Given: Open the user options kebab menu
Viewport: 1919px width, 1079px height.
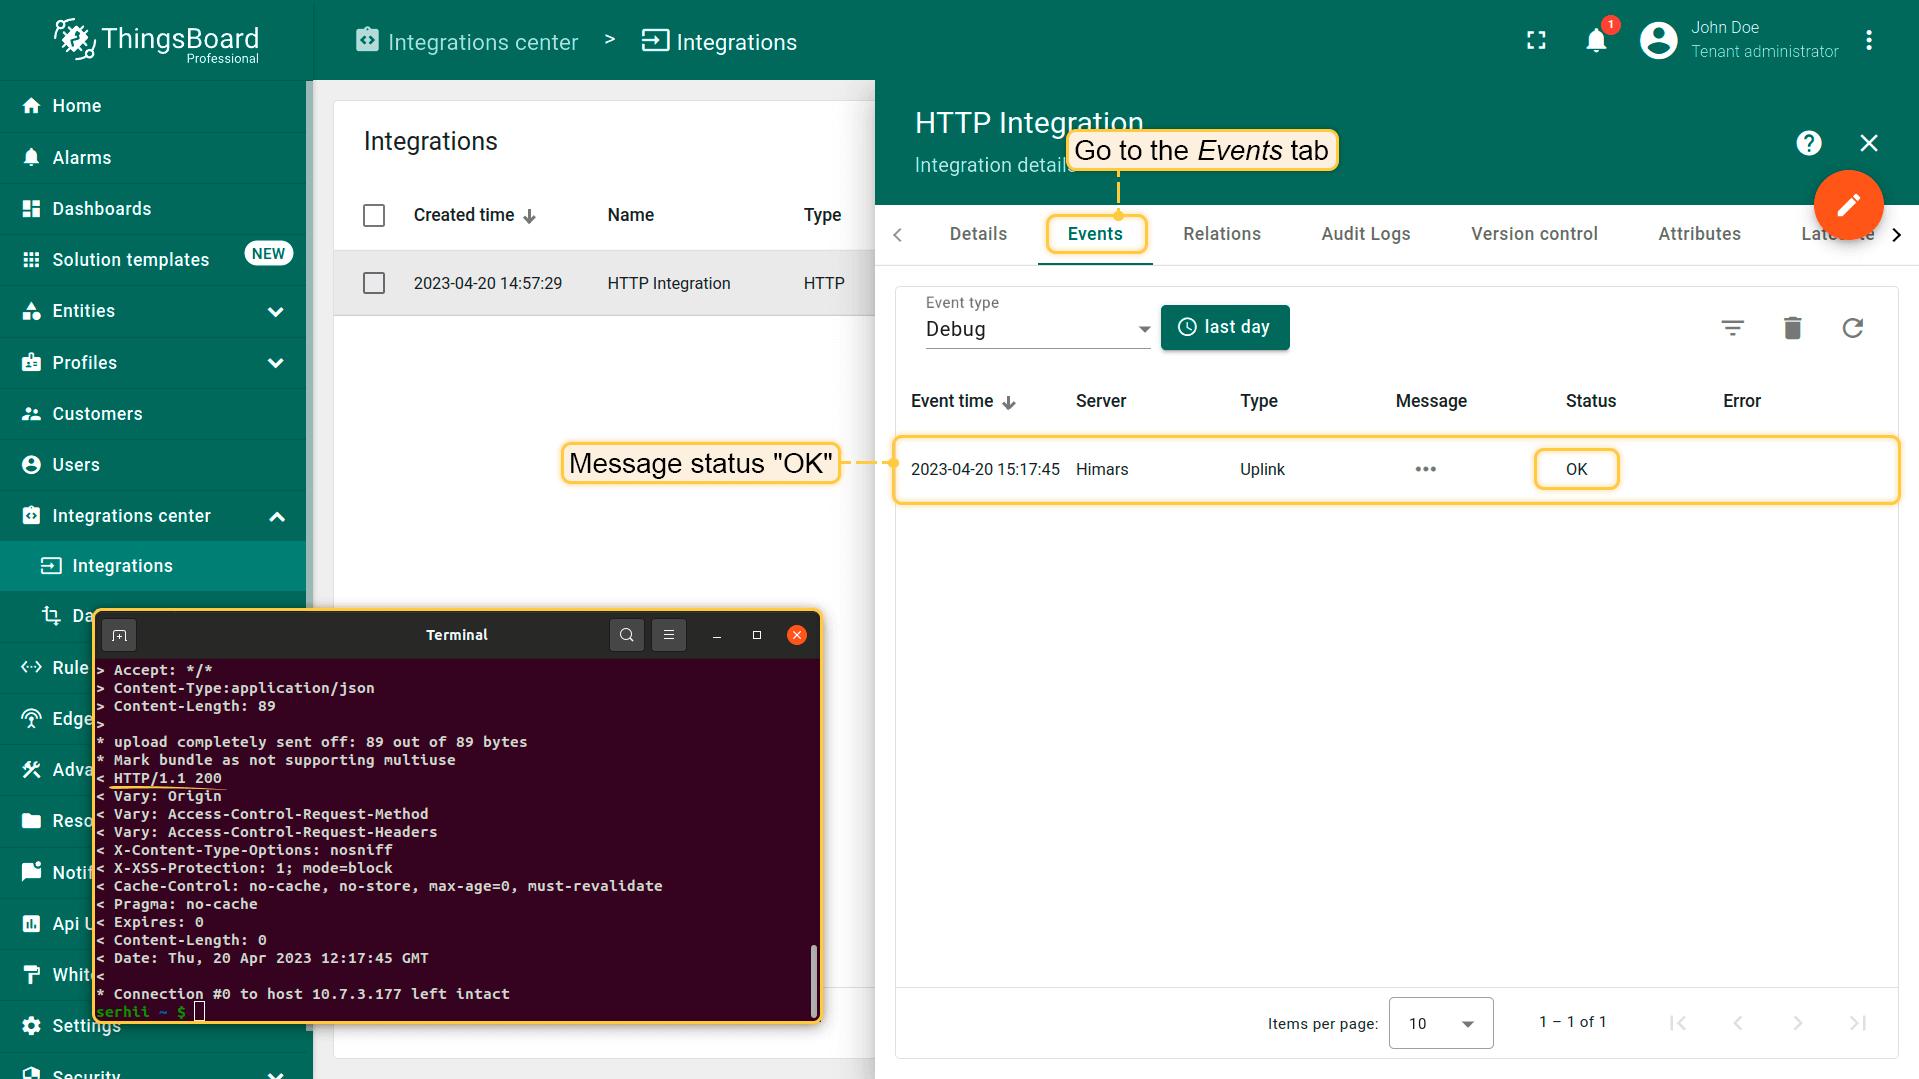Looking at the screenshot, I should tap(1868, 40).
